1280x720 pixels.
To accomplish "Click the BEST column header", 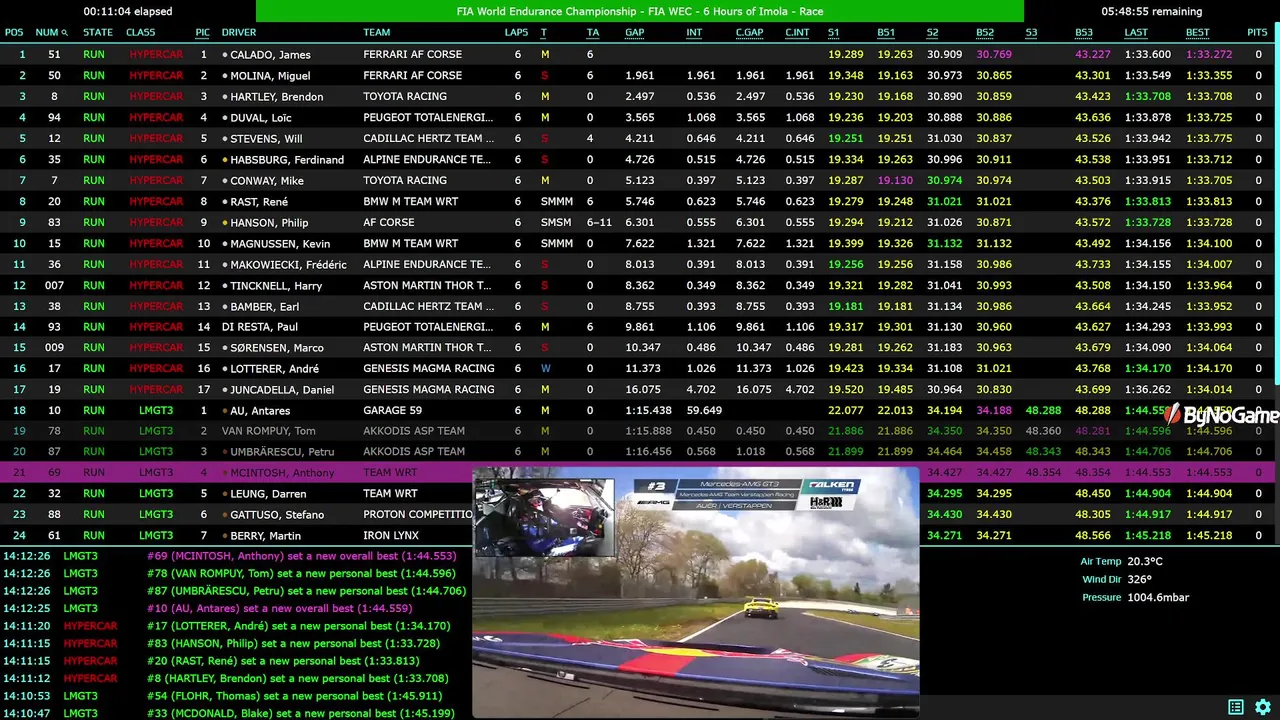I will 1198,33.
